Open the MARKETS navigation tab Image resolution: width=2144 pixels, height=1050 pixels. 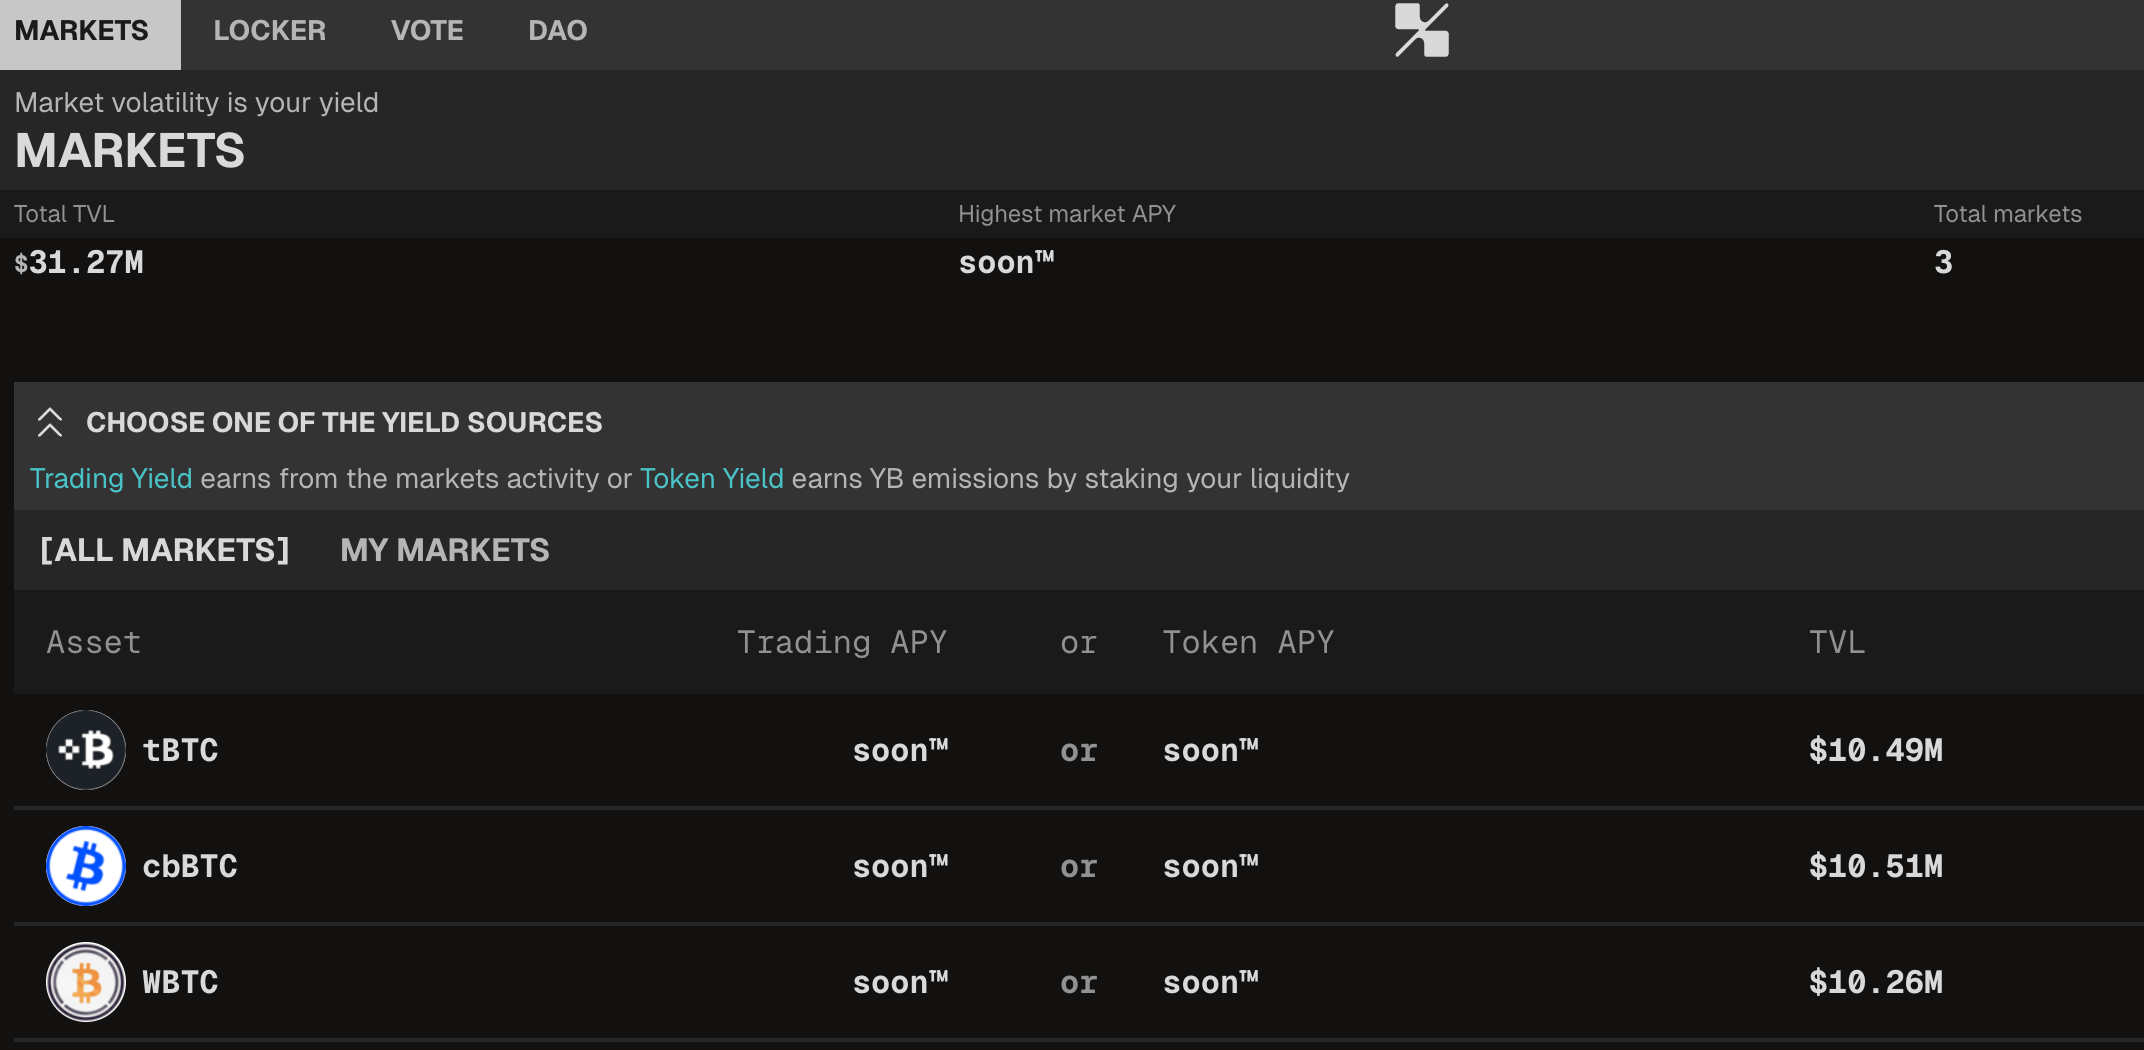(82, 31)
